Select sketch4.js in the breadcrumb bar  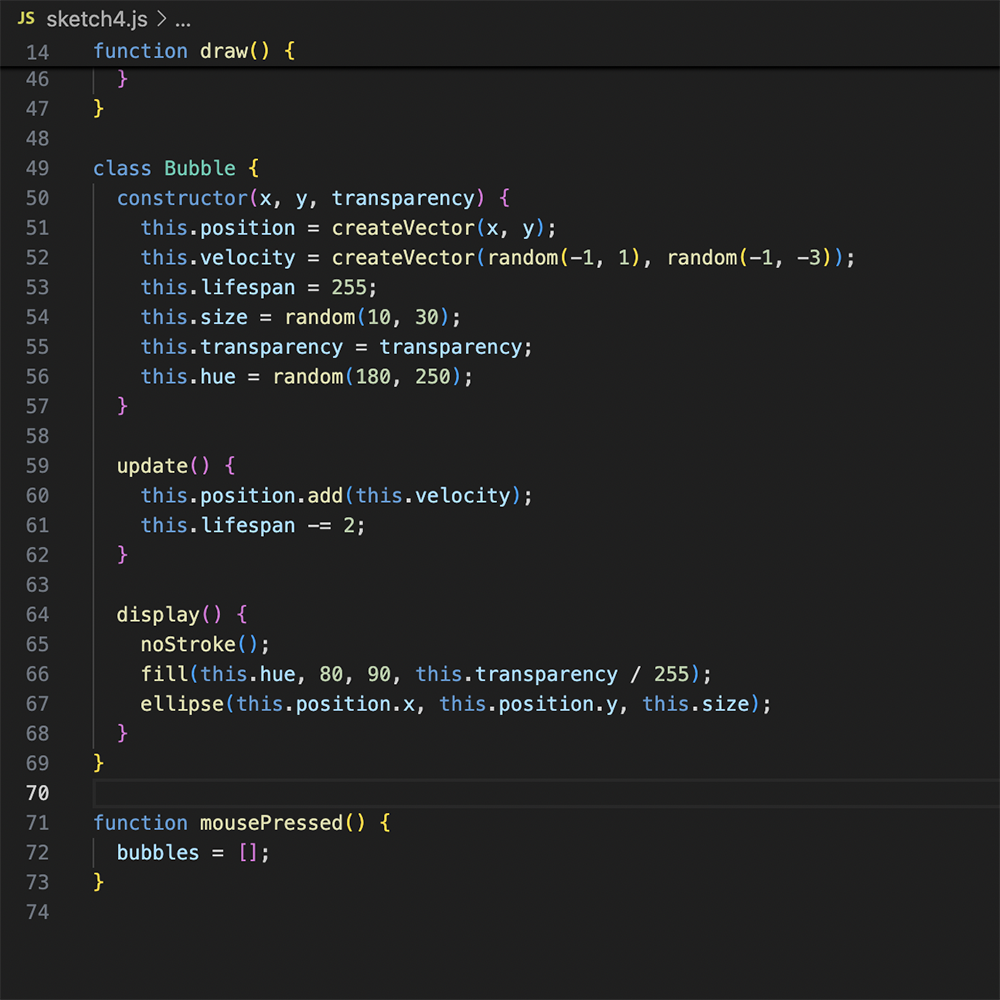(x=97, y=17)
